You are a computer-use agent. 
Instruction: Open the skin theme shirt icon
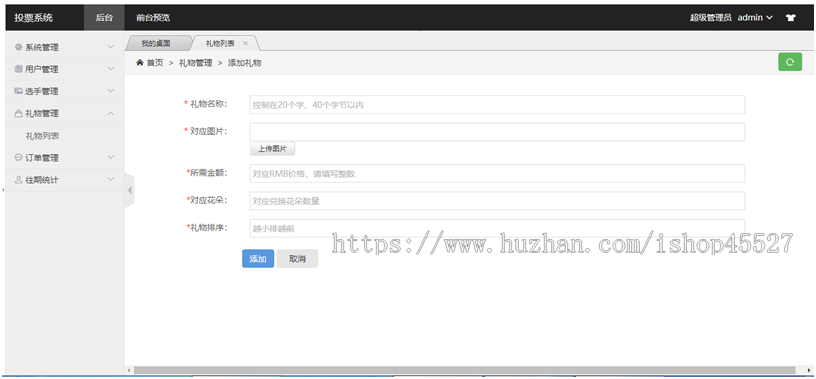(x=790, y=18)
